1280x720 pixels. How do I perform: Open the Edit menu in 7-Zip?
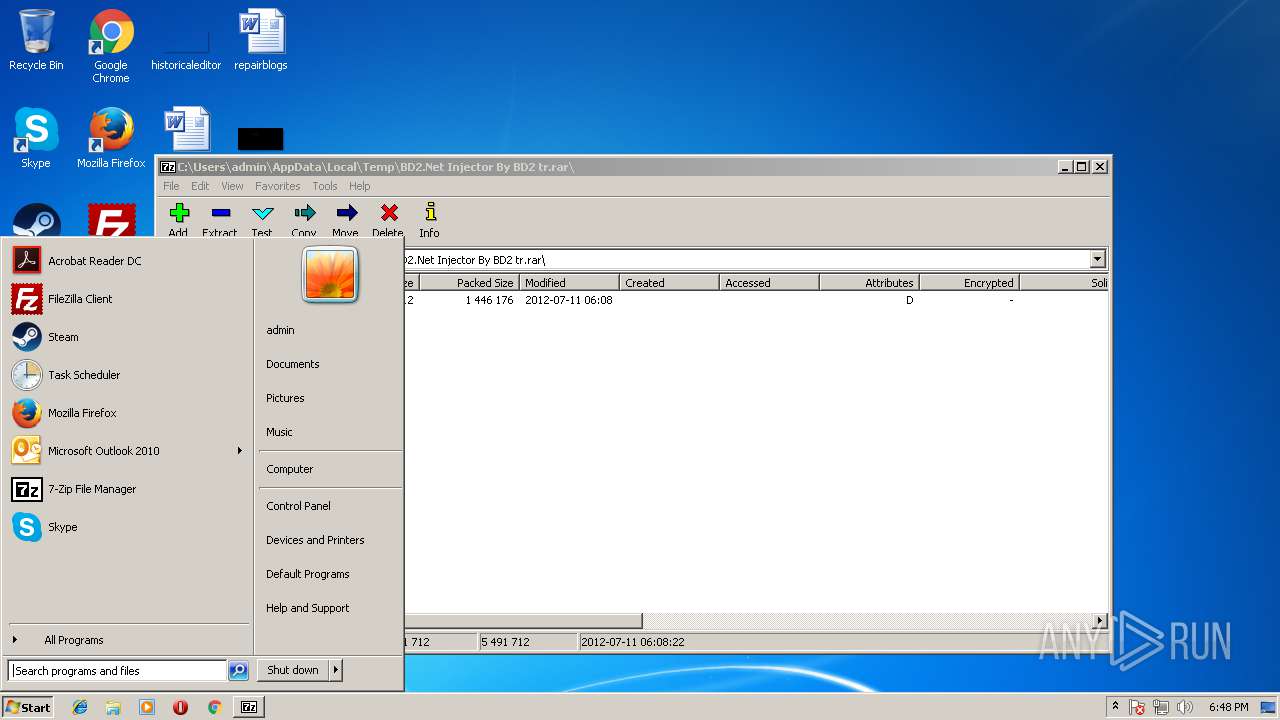pyautogui.click(x=200, y=186)
